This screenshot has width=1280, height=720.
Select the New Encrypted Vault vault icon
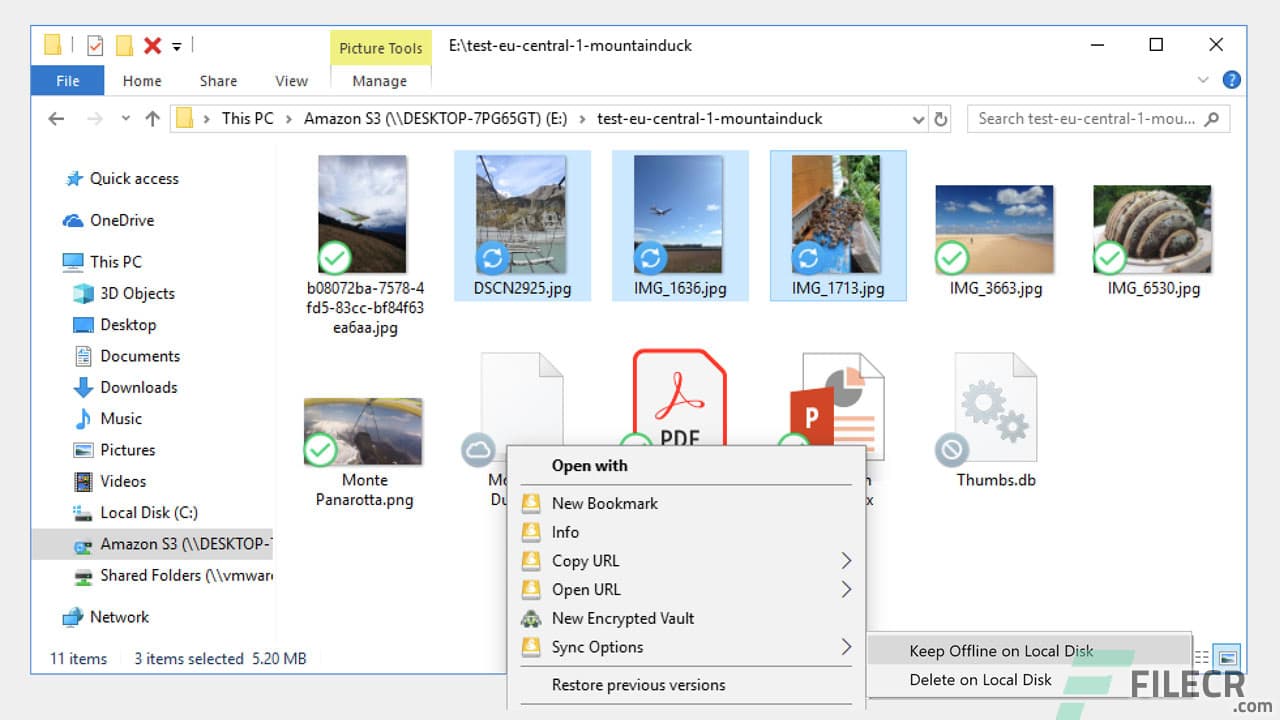click(530, 618)
